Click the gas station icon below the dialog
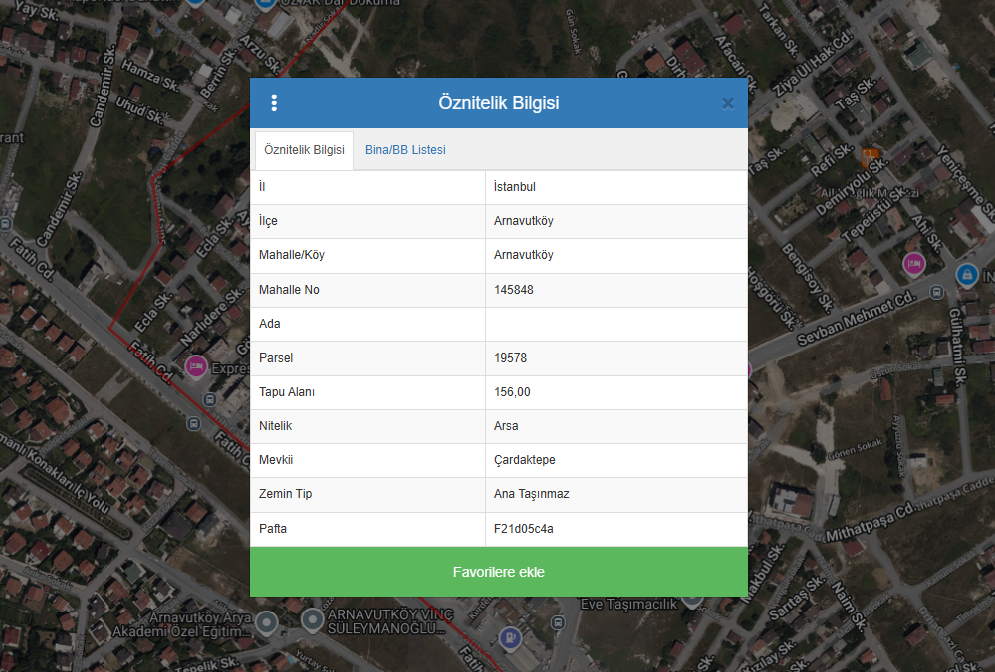The width and height of the screenshot is (995, 672). [x=510, y=635]
